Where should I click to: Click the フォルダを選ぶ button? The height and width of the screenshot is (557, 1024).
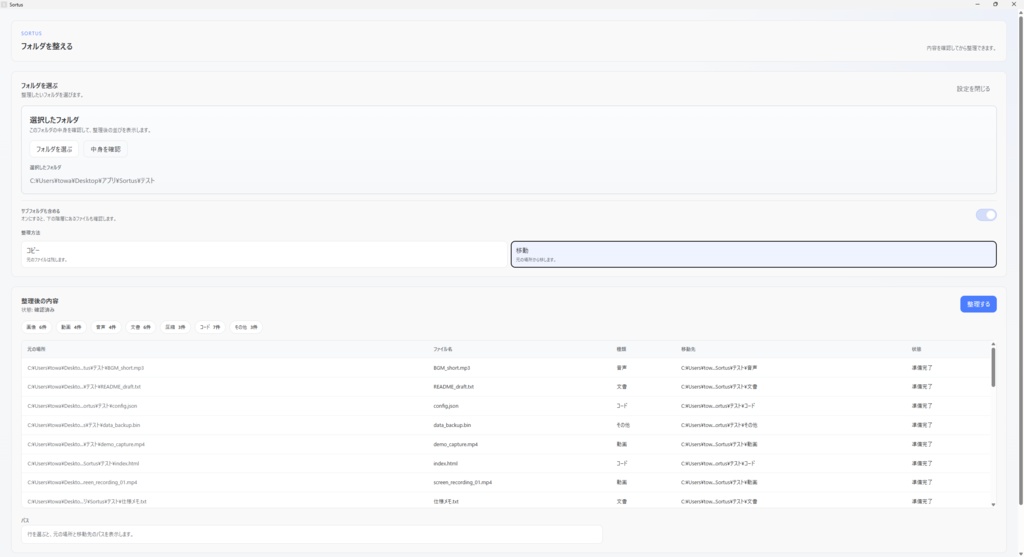click(x=54, y=149)
